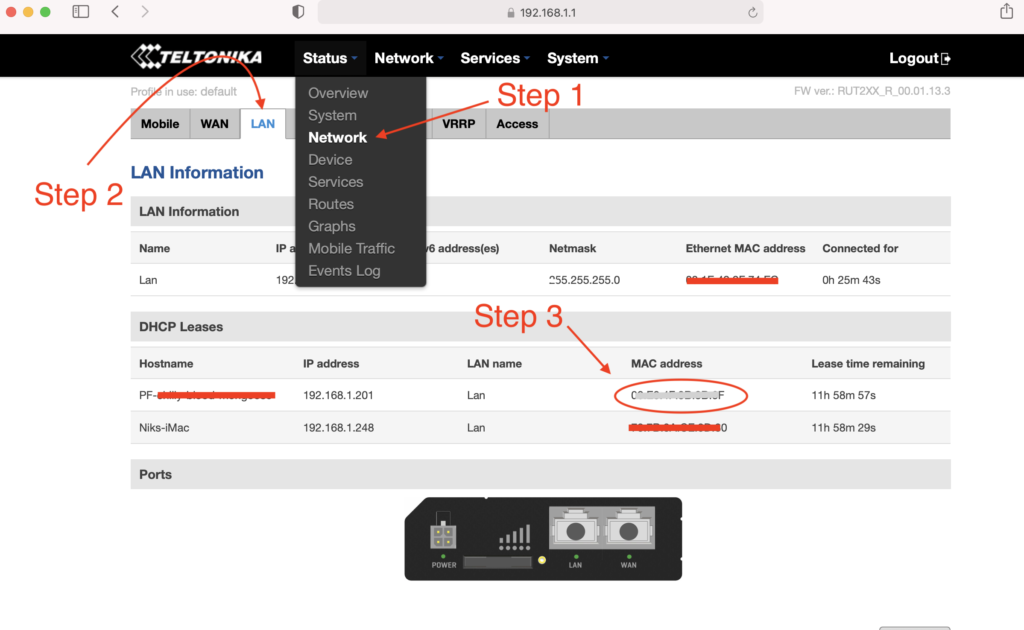Switch to the WAN tab

[x=215, y=124]
